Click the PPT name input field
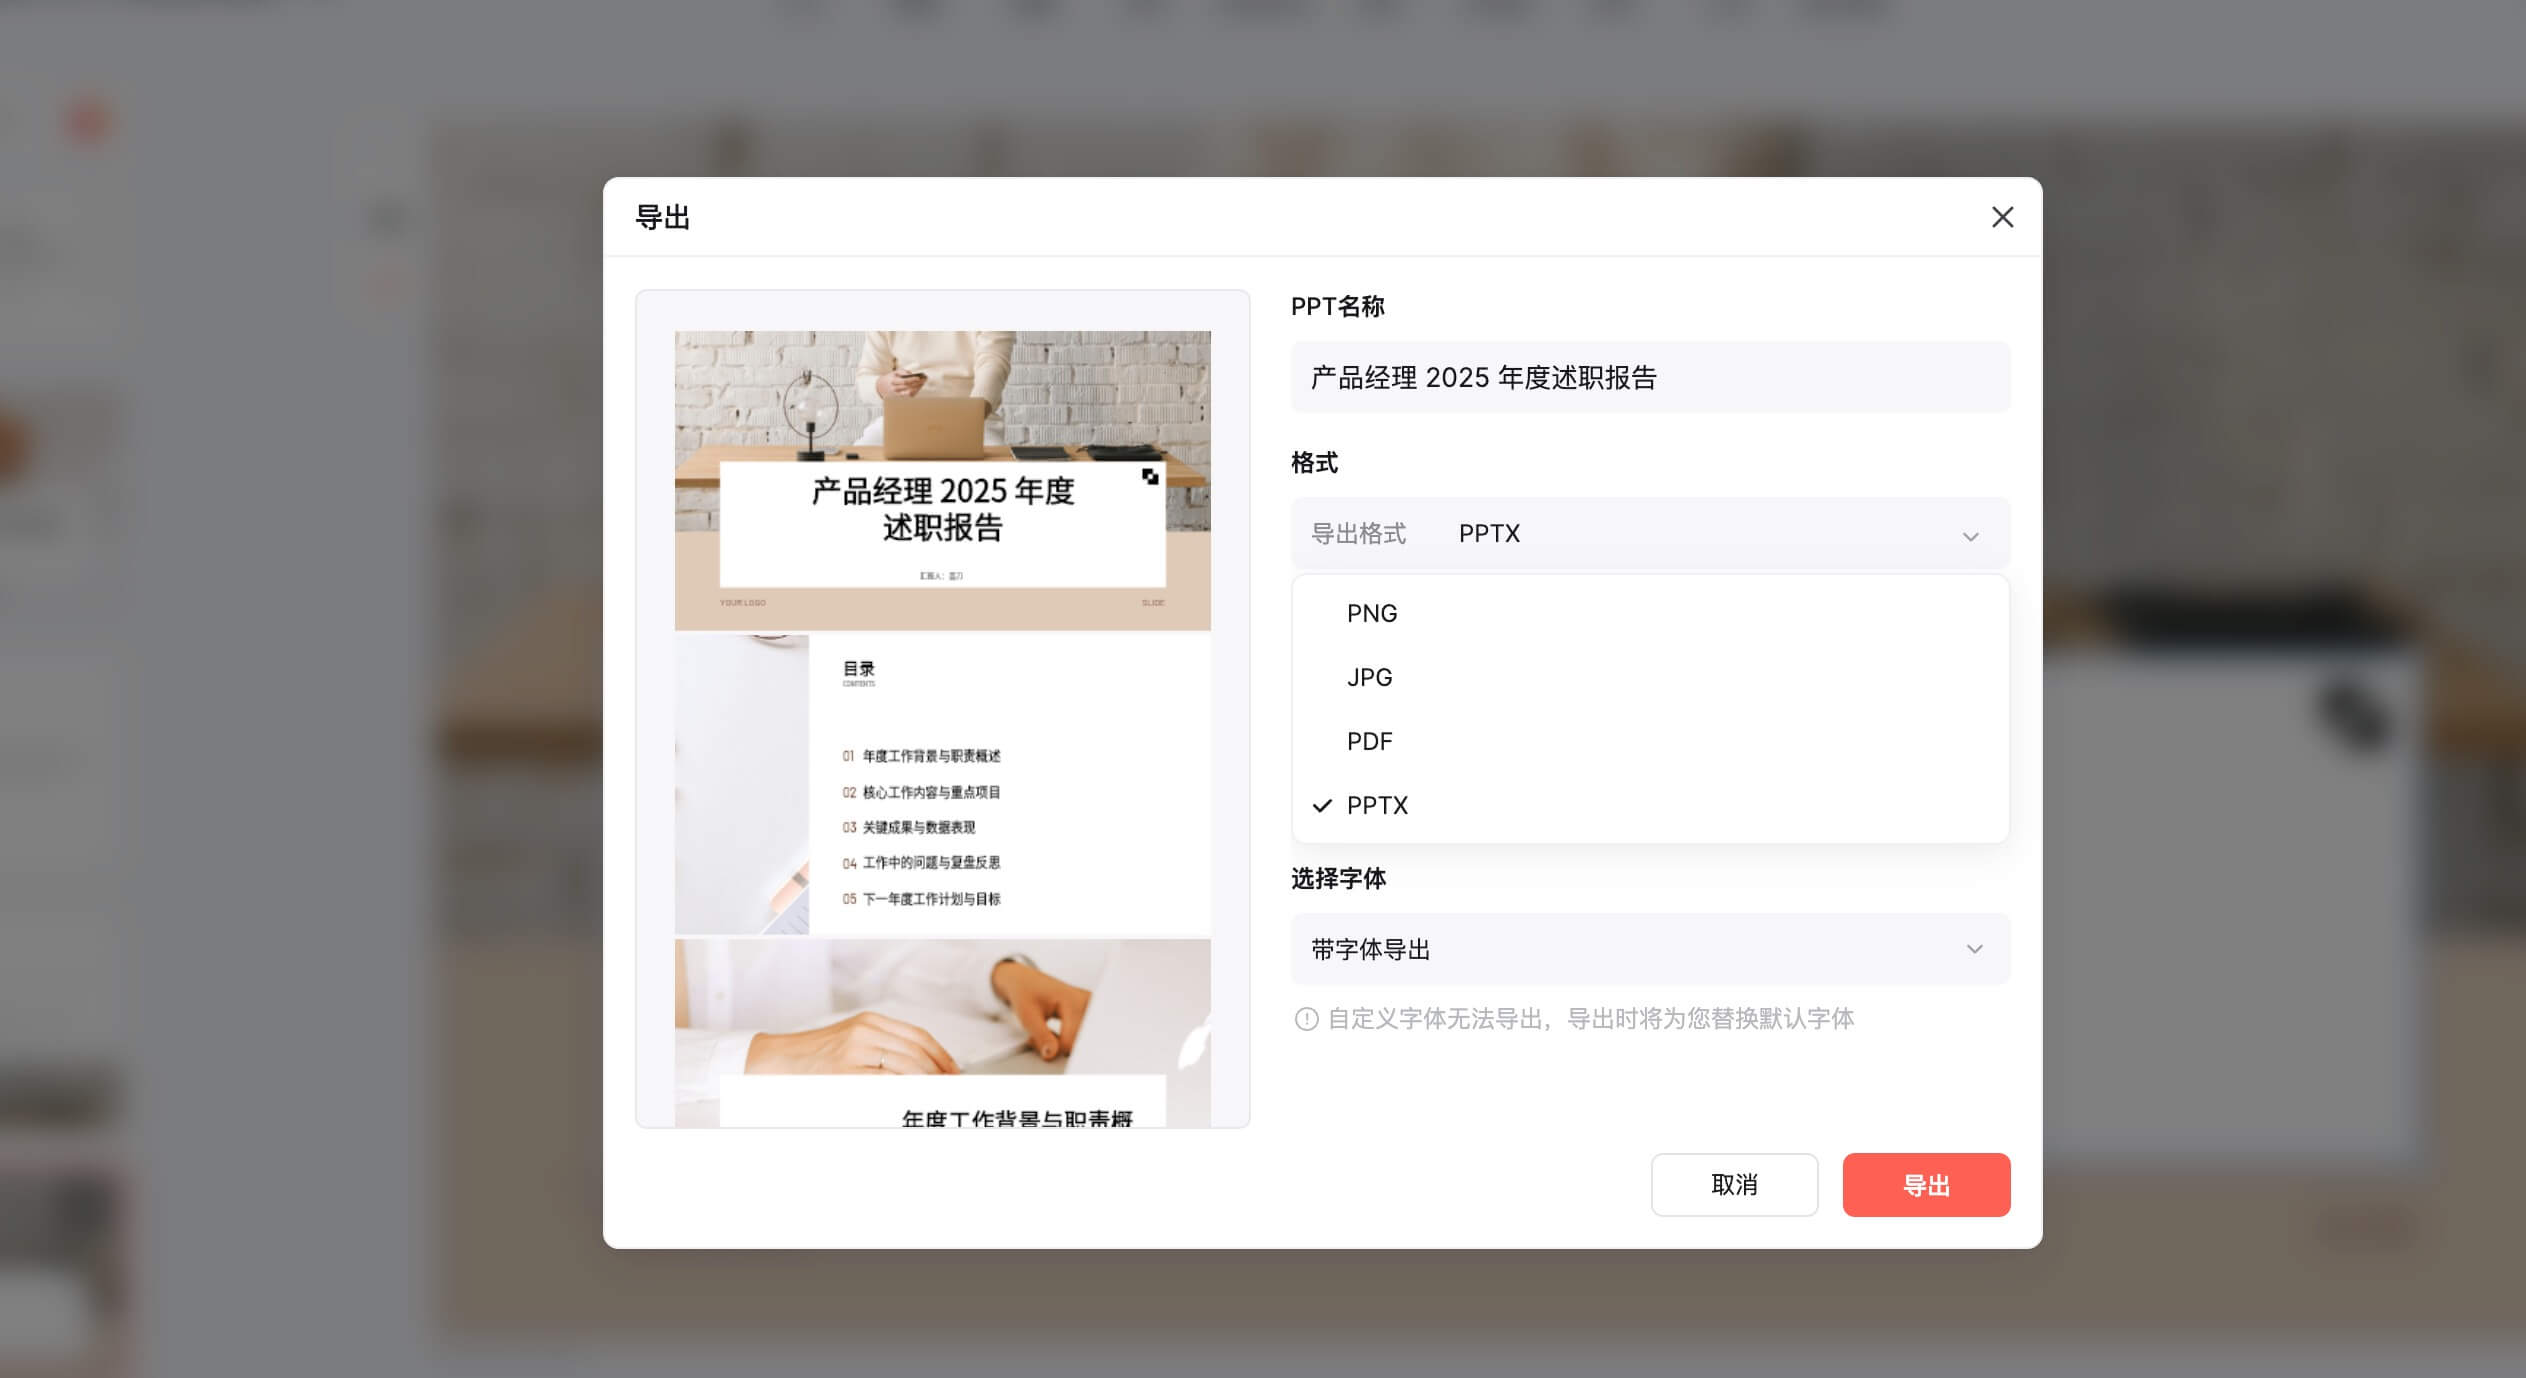Screen dimensions: 2526x1378 (1648, 377)
